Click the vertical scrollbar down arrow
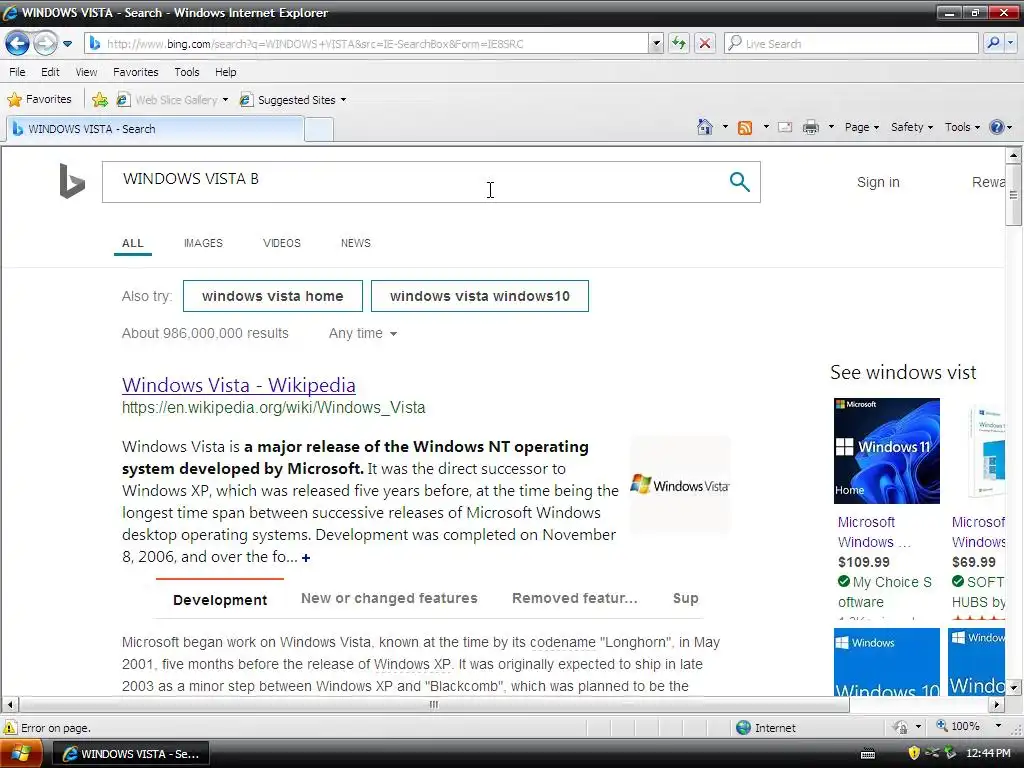The width and height of the screenshot is (1024, 768). [x=1013, y=687]
